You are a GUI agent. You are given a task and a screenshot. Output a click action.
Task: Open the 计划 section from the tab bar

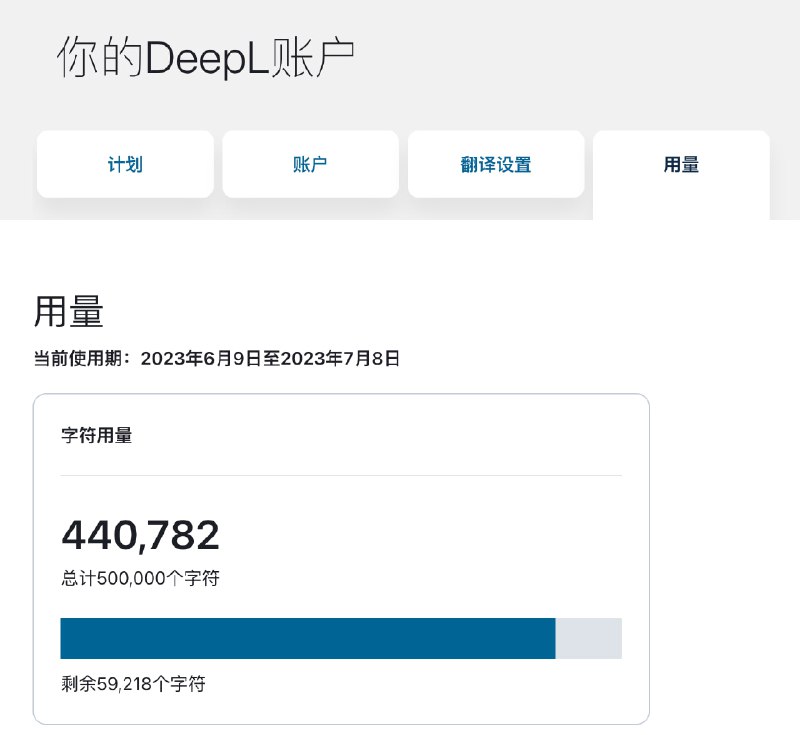(124, 164)
